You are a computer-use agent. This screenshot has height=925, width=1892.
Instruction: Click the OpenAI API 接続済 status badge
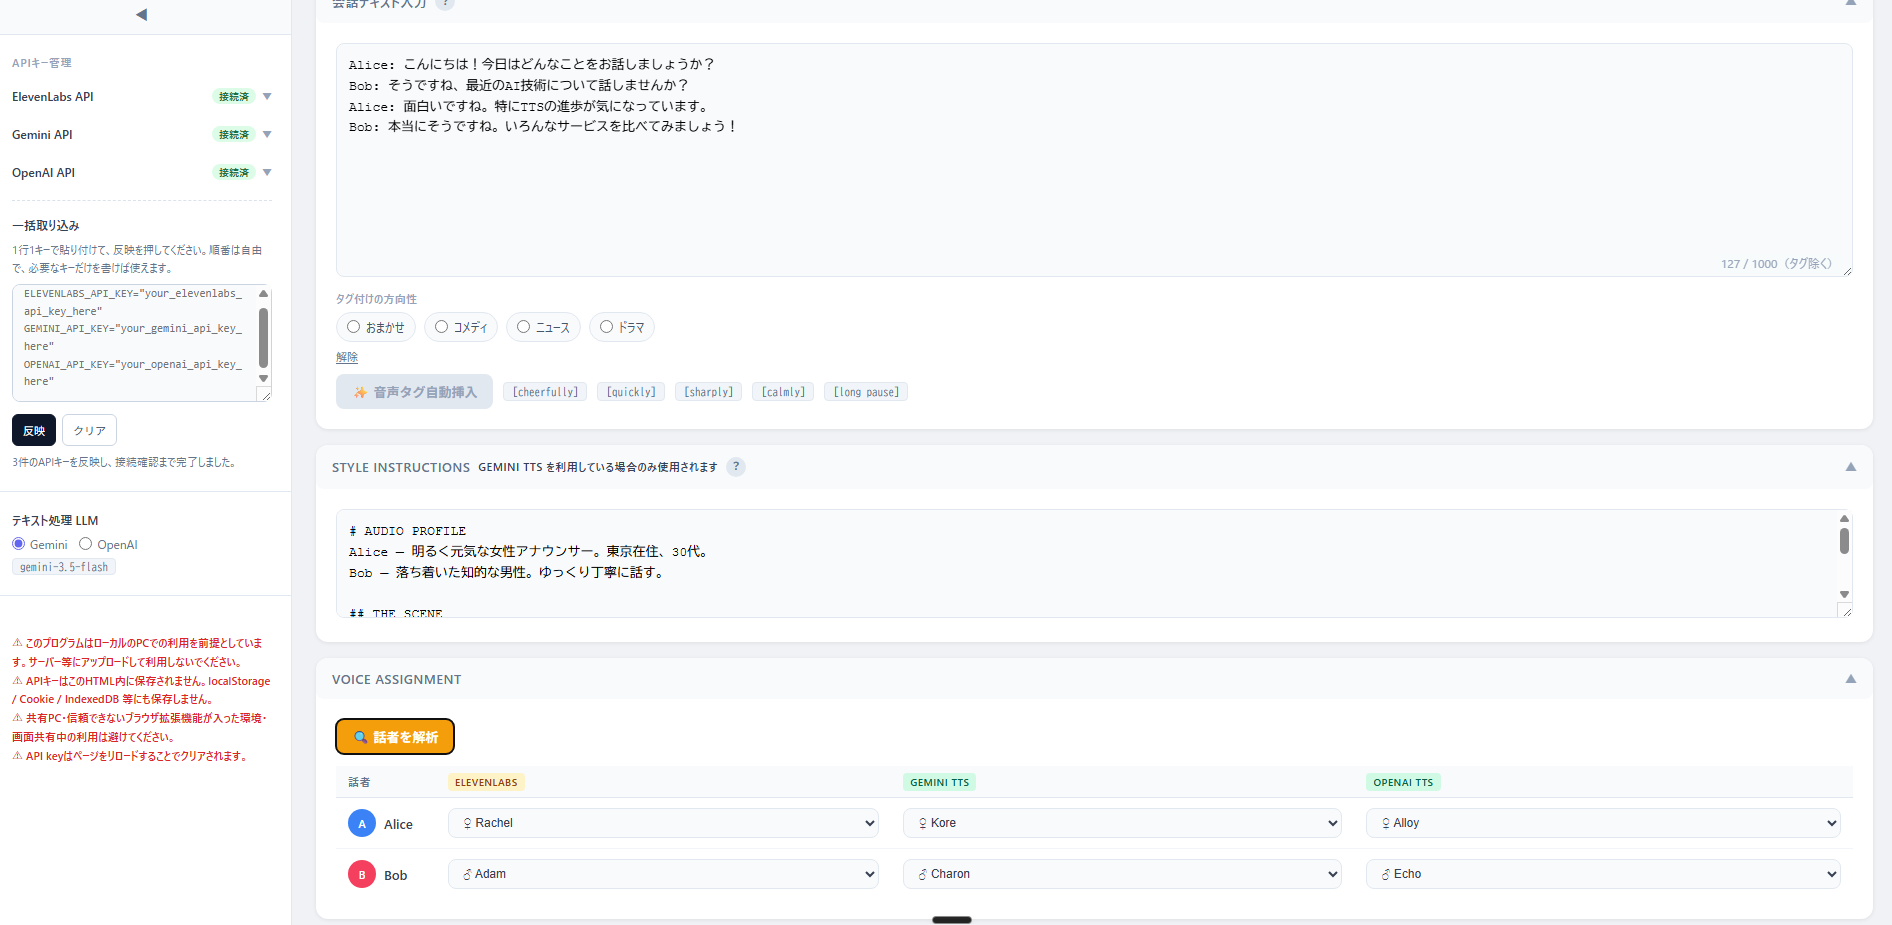tap(234, 173)
